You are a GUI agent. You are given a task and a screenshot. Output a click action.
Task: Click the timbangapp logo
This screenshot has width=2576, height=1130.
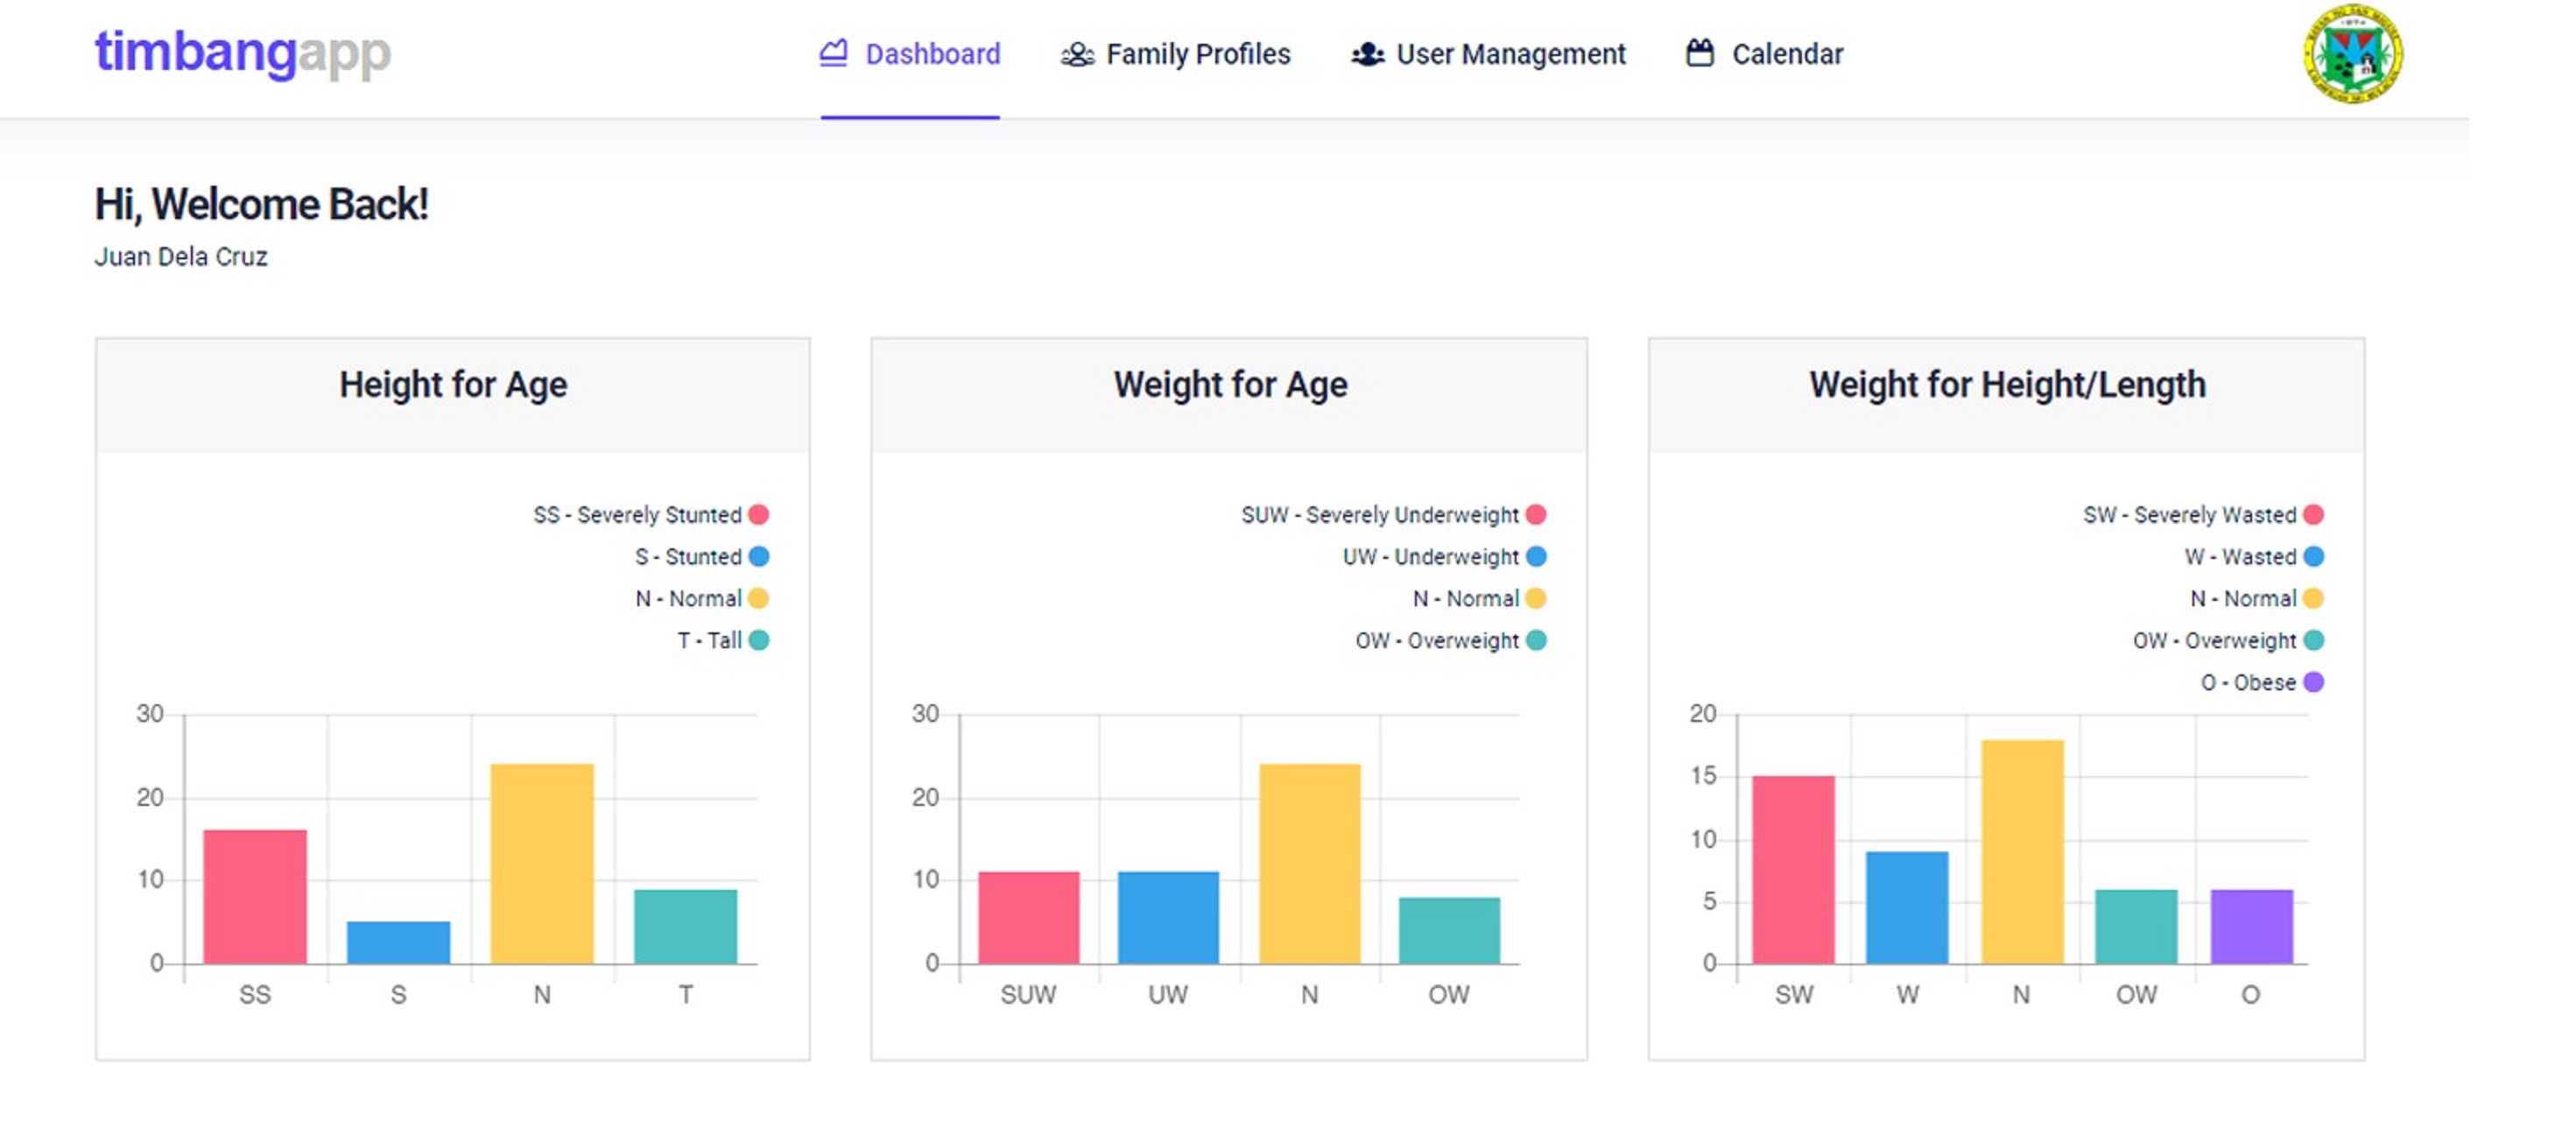click(x=242, y=52)
